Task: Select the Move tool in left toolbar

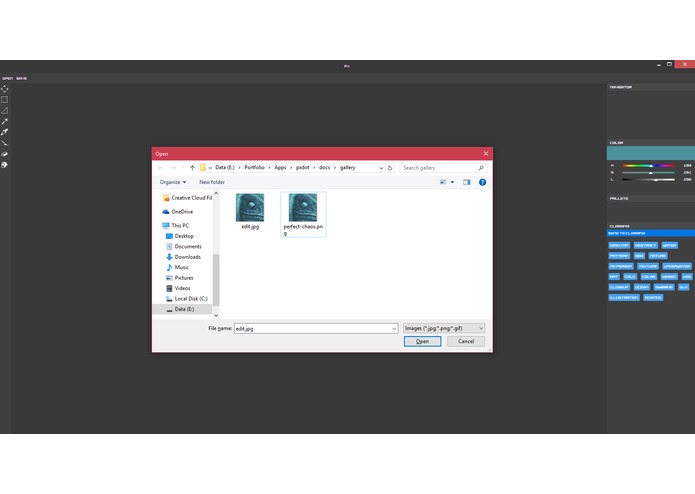Action: coord(4,89)
